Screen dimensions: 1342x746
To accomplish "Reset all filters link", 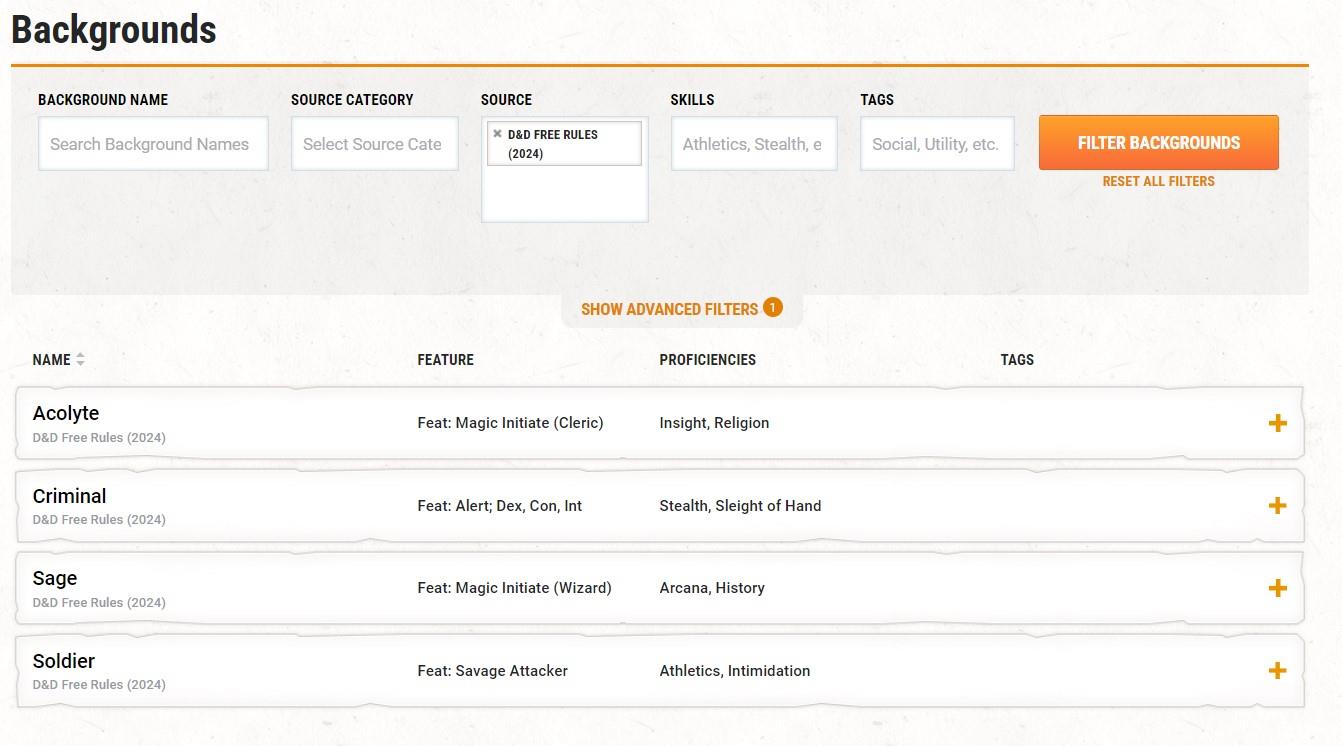I will (x=1158, y=181).
